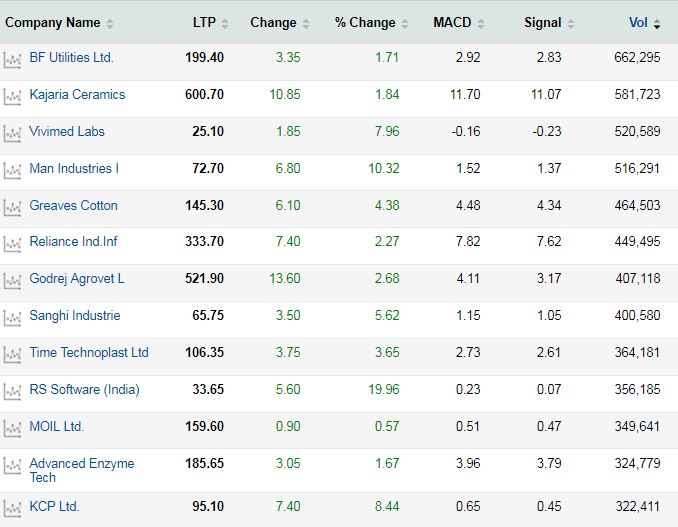Viewport: 678px width, 527px height.
Task: Select volume value 364,181
Action: click(x=637, y=353)
